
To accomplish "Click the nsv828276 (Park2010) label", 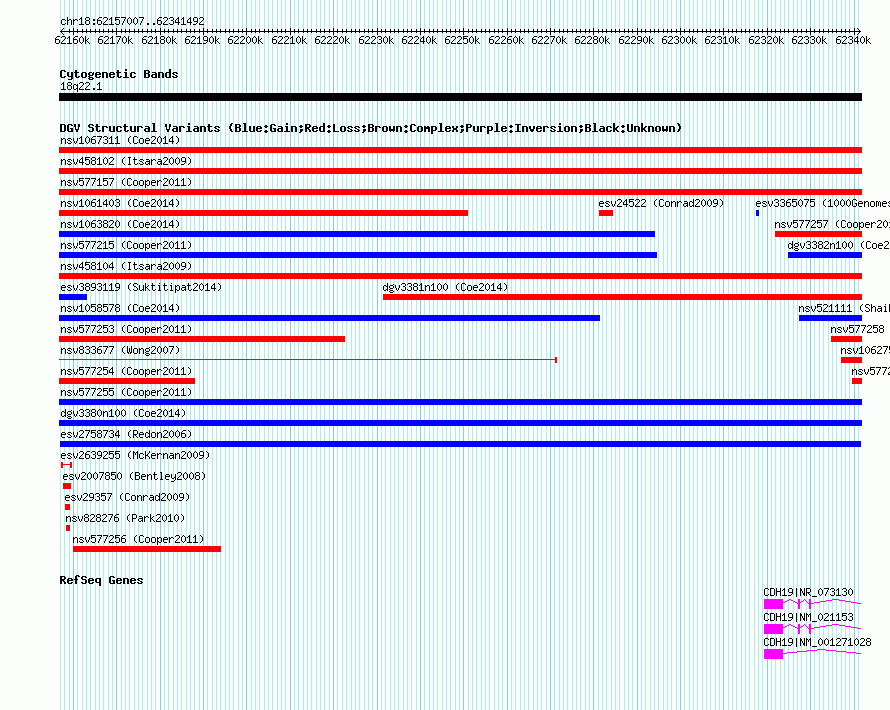I will click(125, 518).
